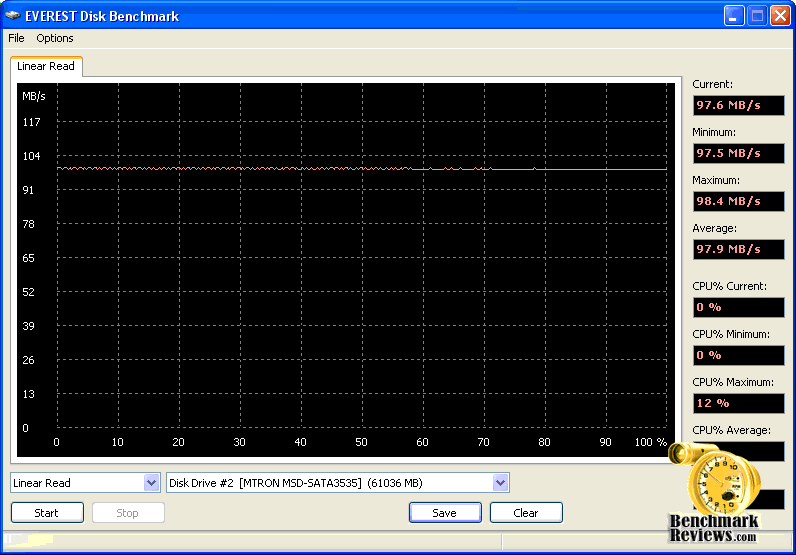Click the EVEREST disk icon in title bar
796x555 pixels.
click(13, 16)
